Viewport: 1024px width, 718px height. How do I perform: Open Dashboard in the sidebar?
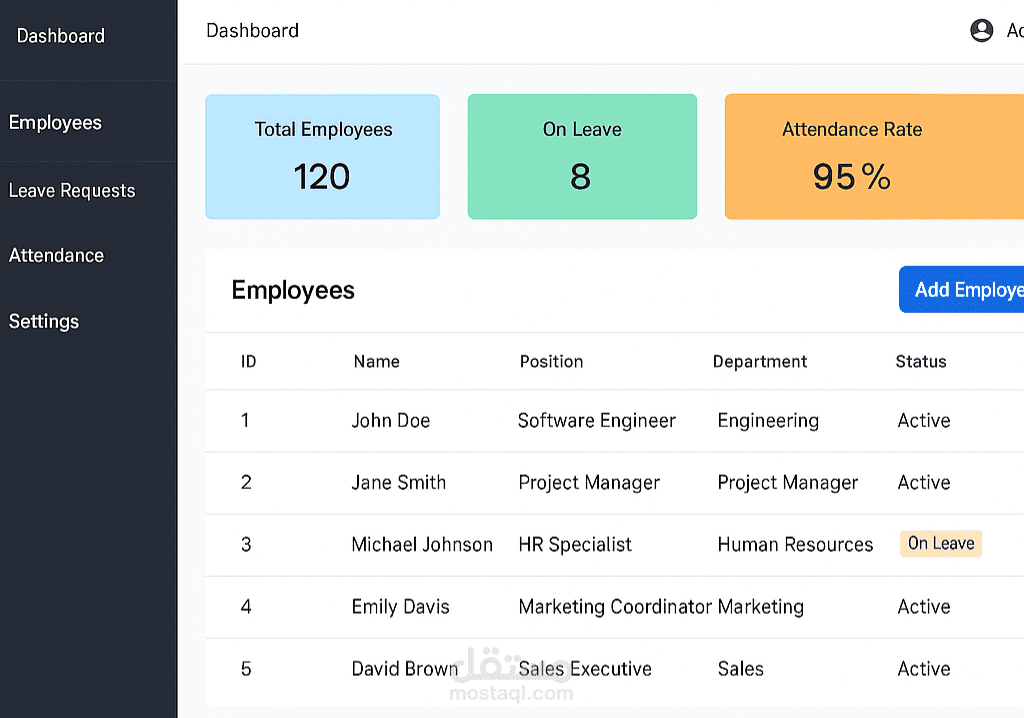pyautogui.click(x=60, y=36)
